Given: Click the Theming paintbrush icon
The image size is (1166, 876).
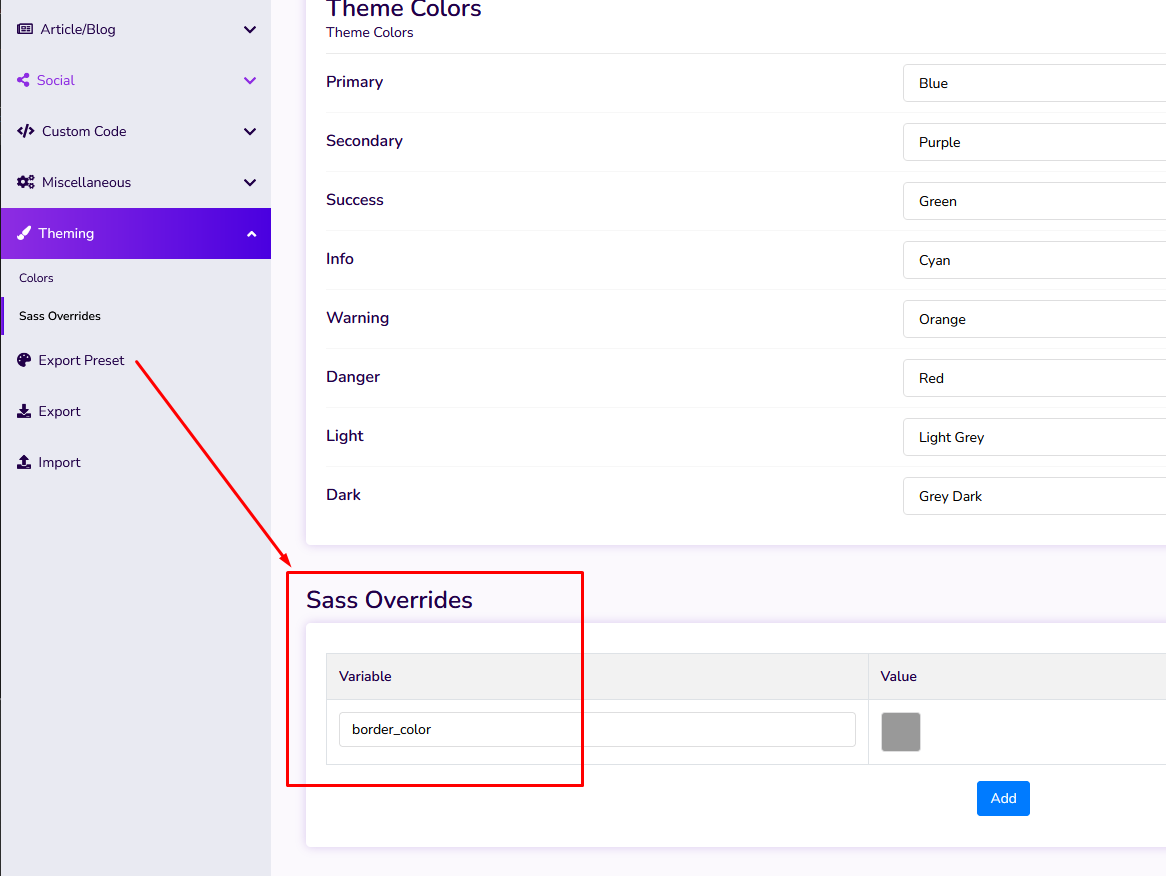Looking at the screenshot, I should point(24,233).
